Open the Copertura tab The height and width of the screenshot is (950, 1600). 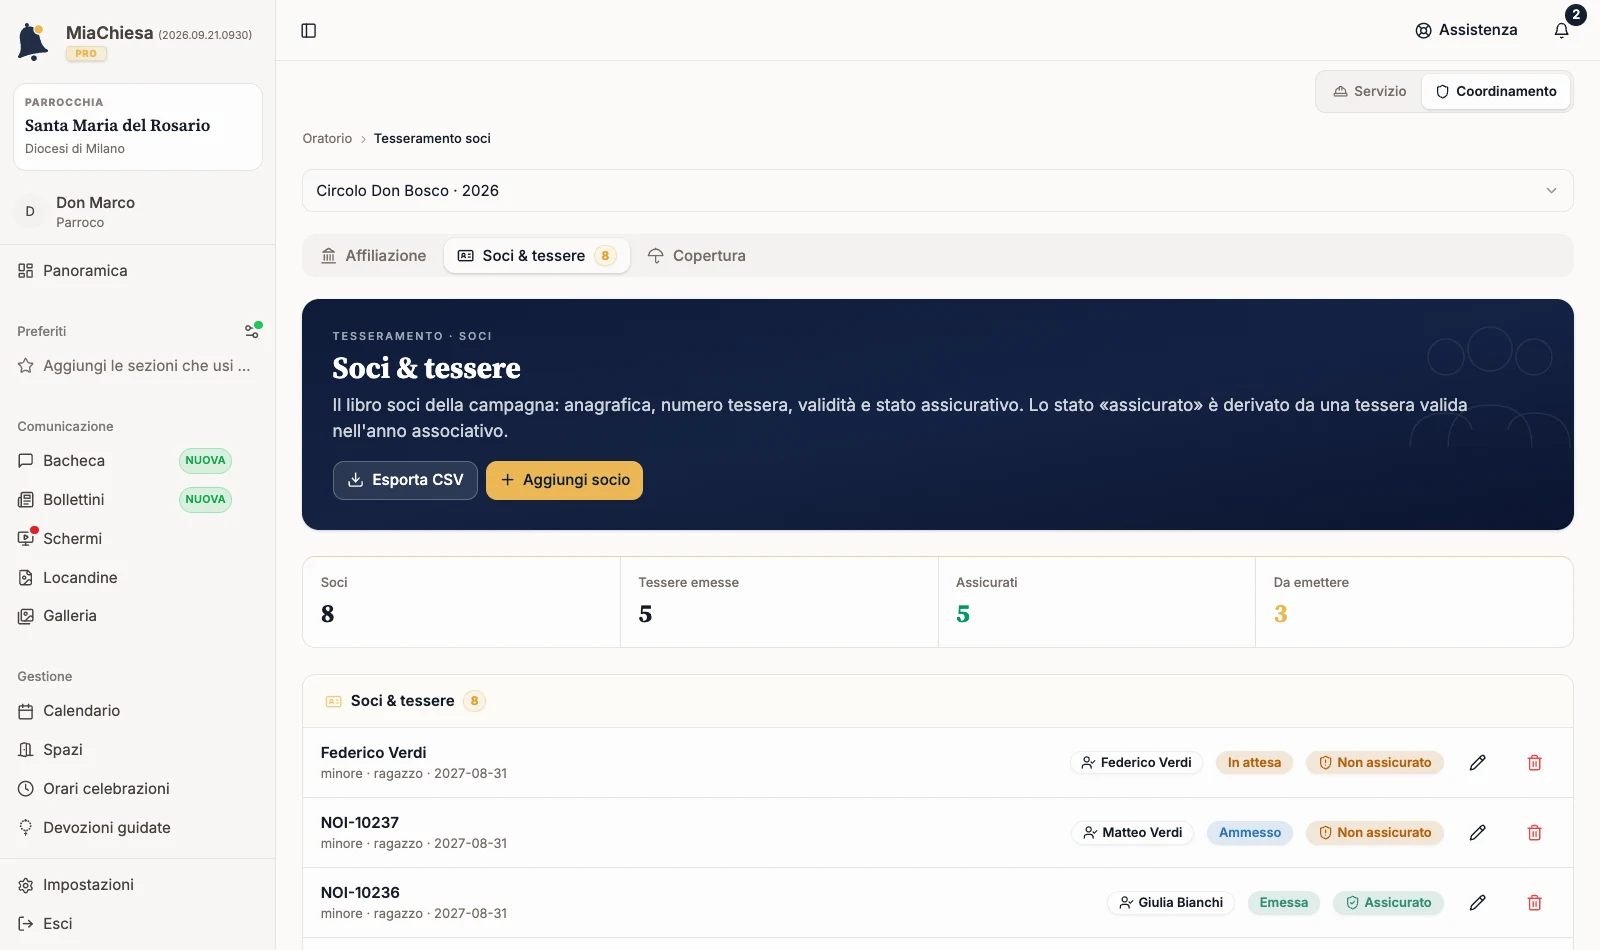(697, 256)
